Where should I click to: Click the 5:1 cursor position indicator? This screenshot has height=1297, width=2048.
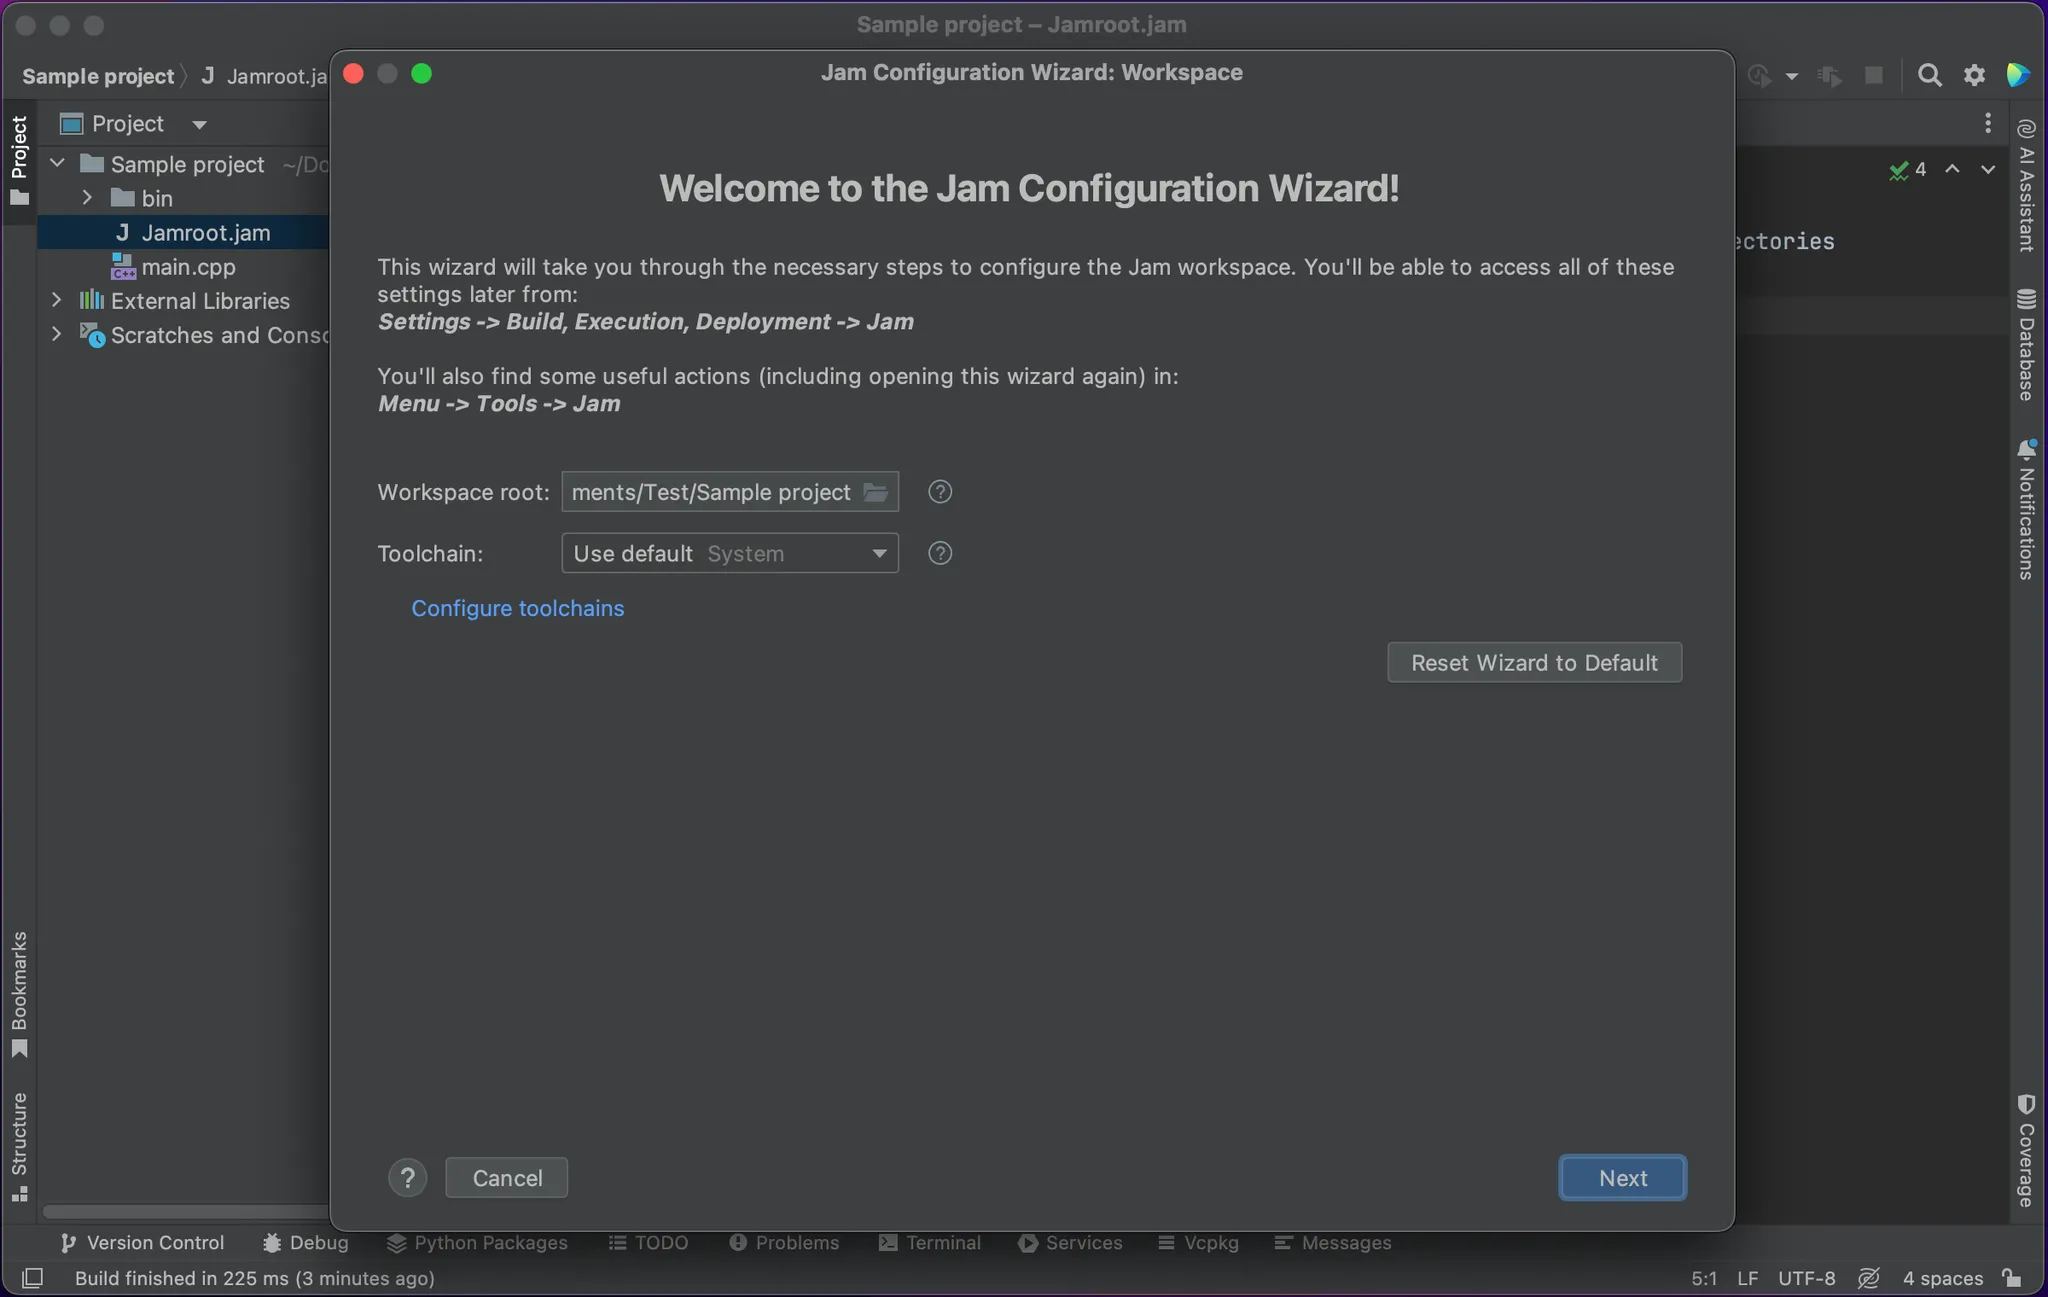(x=1704, y=1278)
